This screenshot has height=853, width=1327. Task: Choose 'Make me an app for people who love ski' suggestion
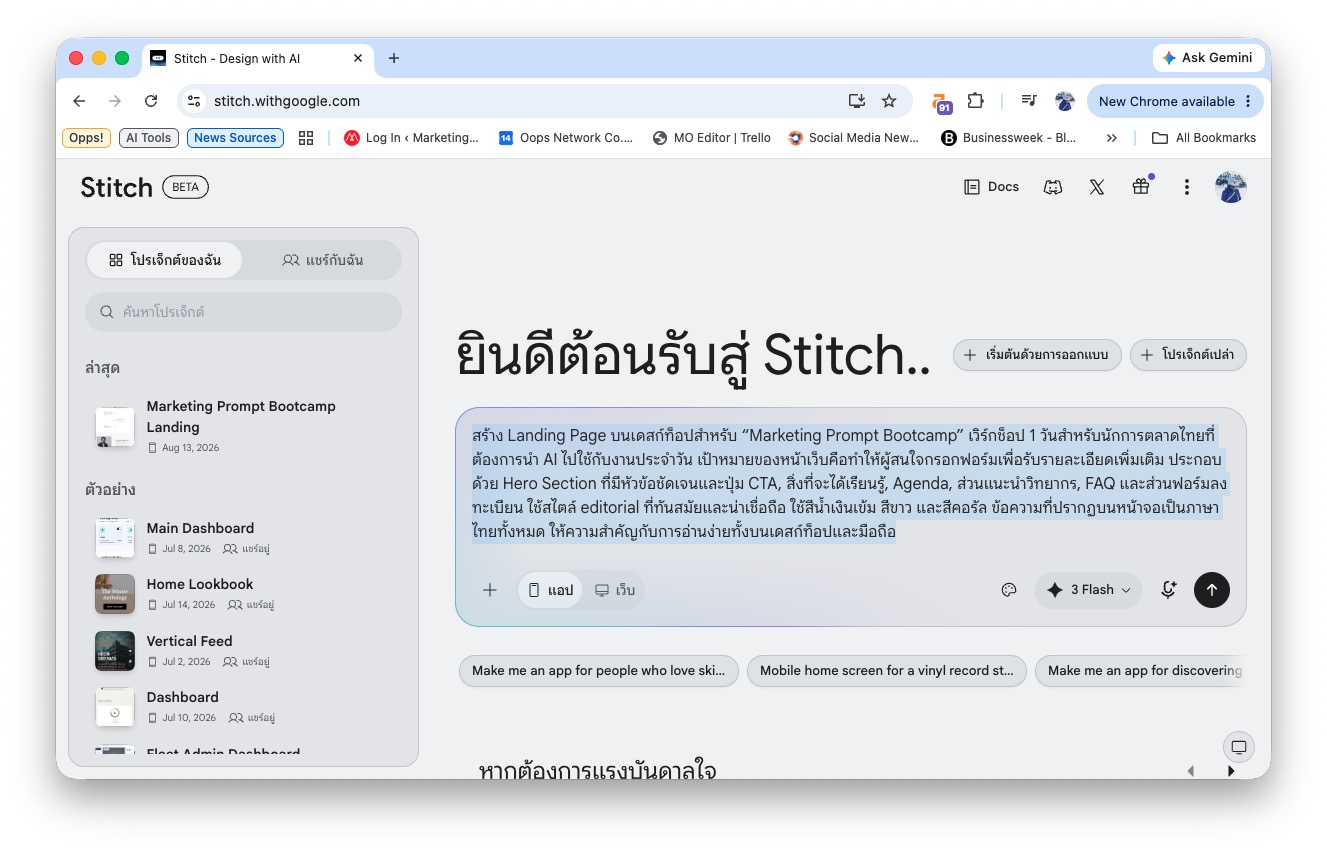click(x=599, y=671)
